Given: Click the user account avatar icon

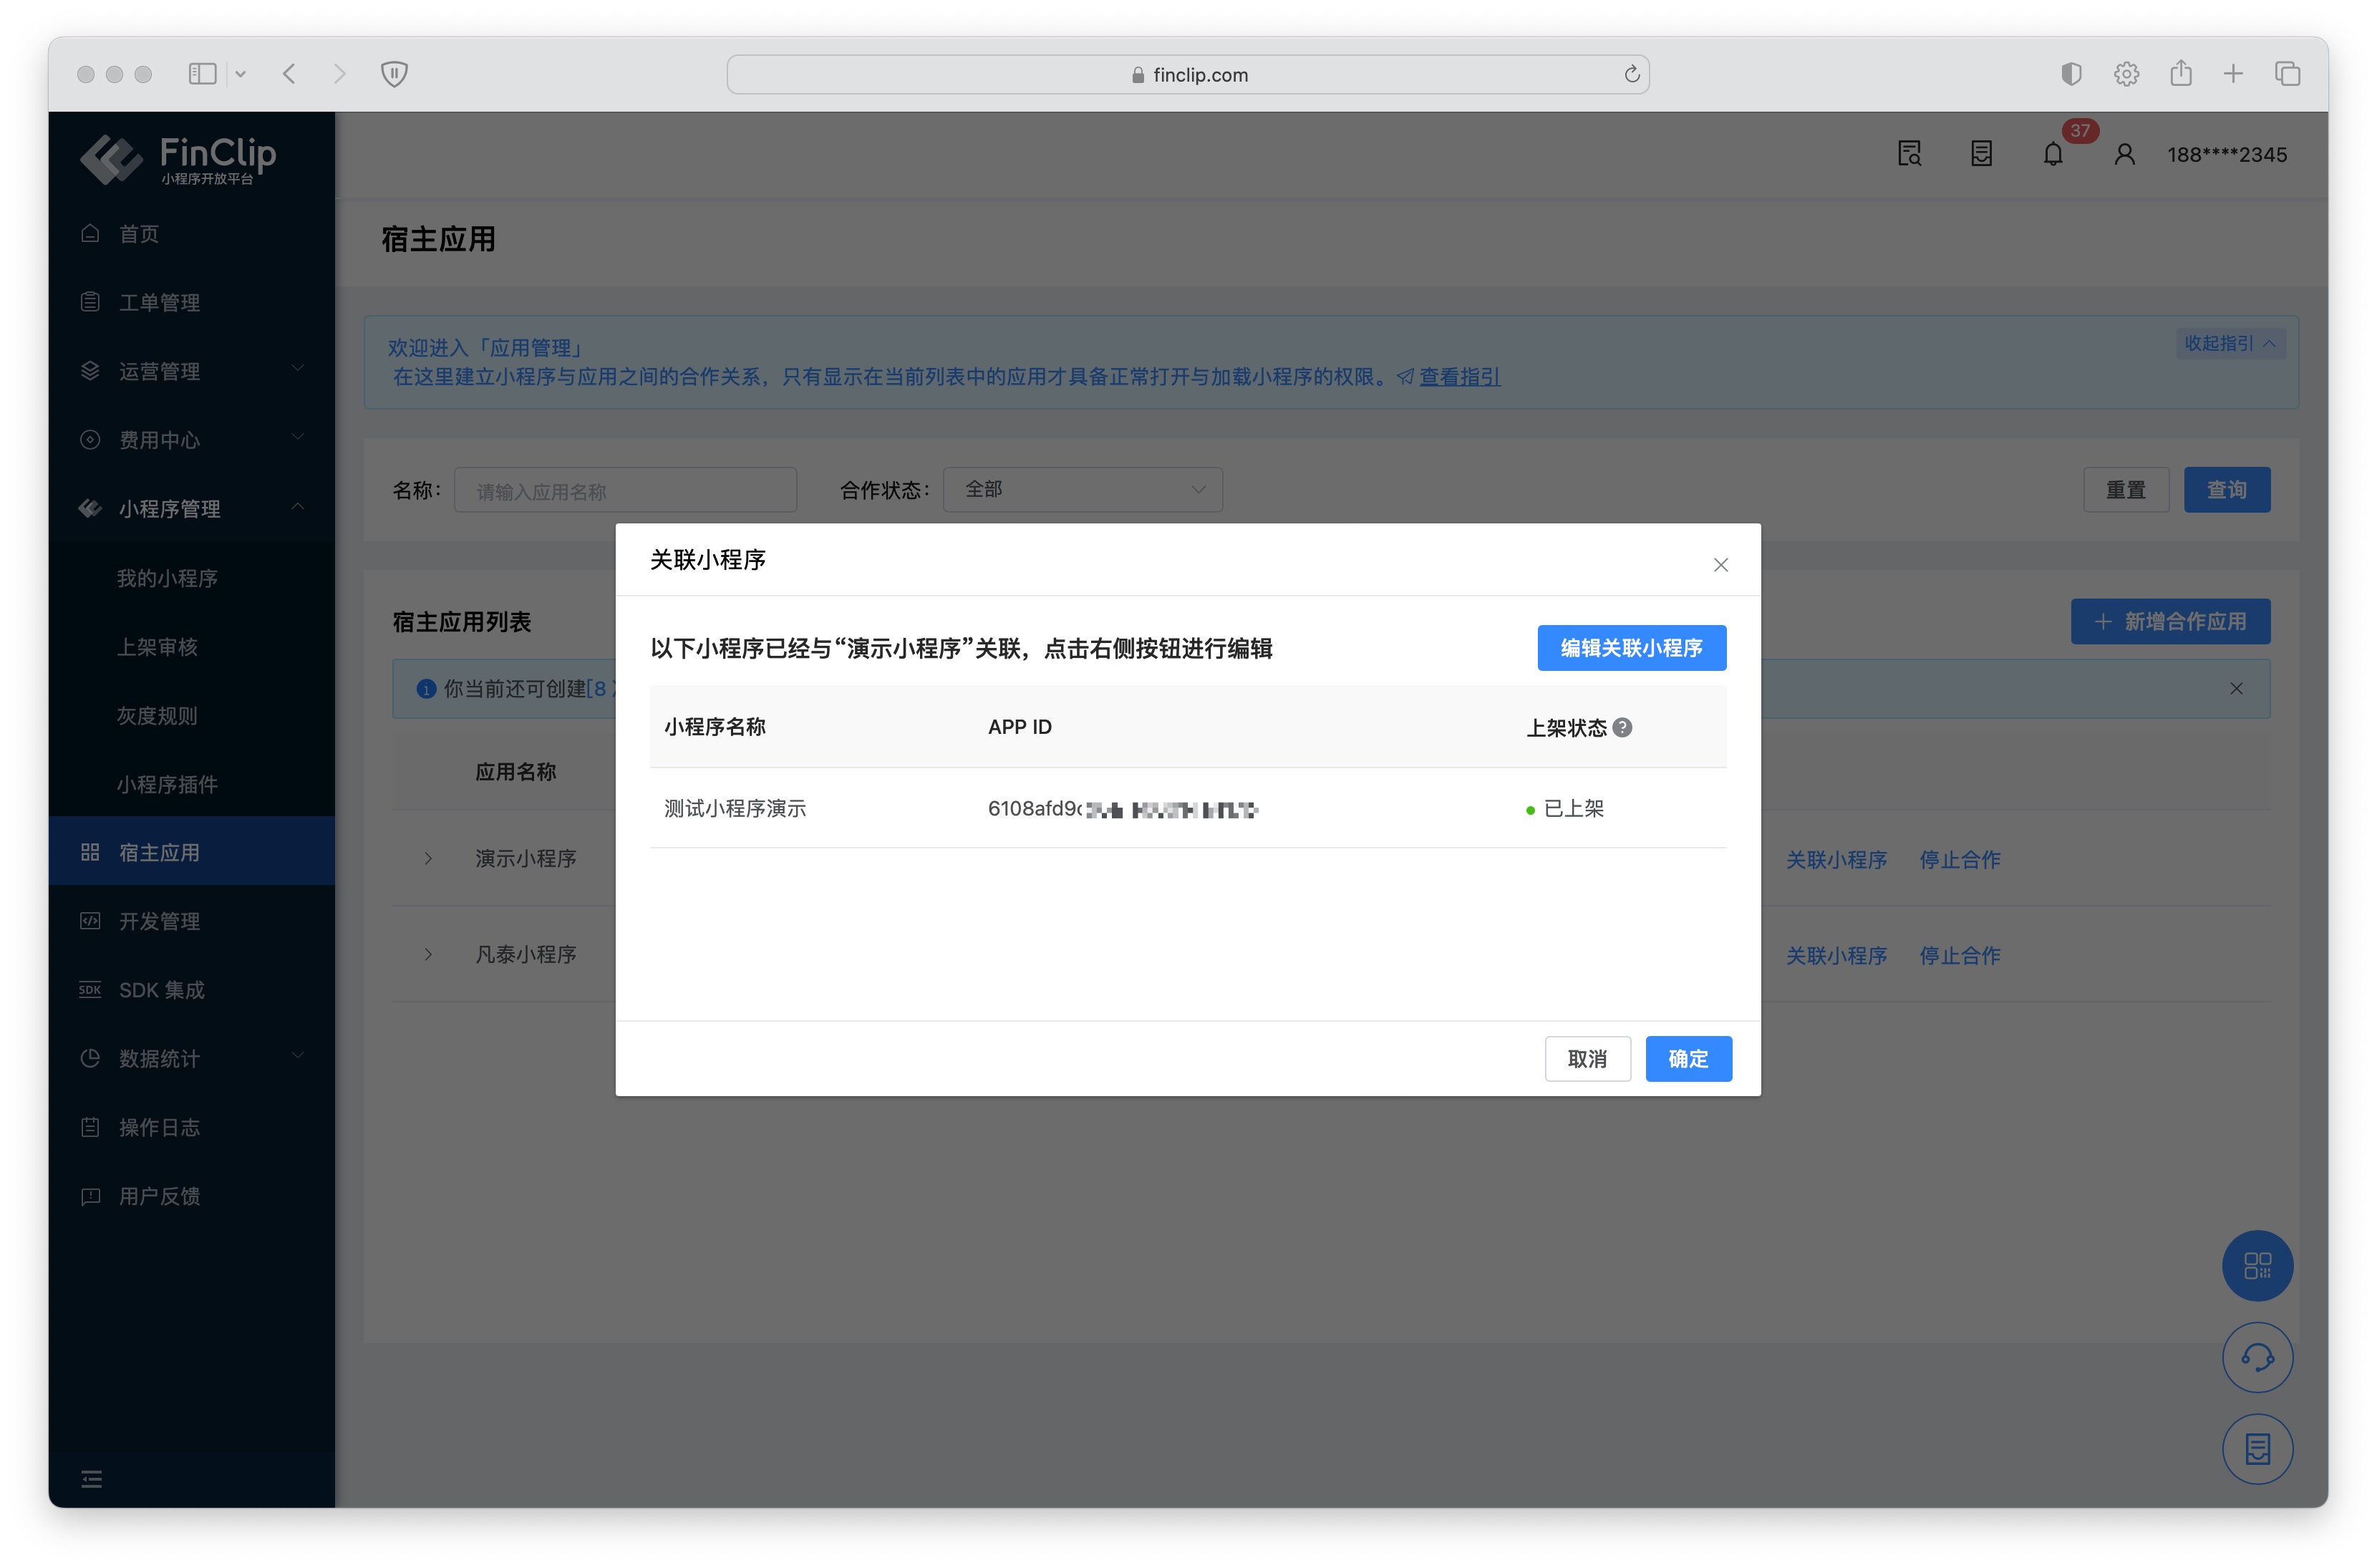Looking at the screenshot, I should [x=2124, y=155].
